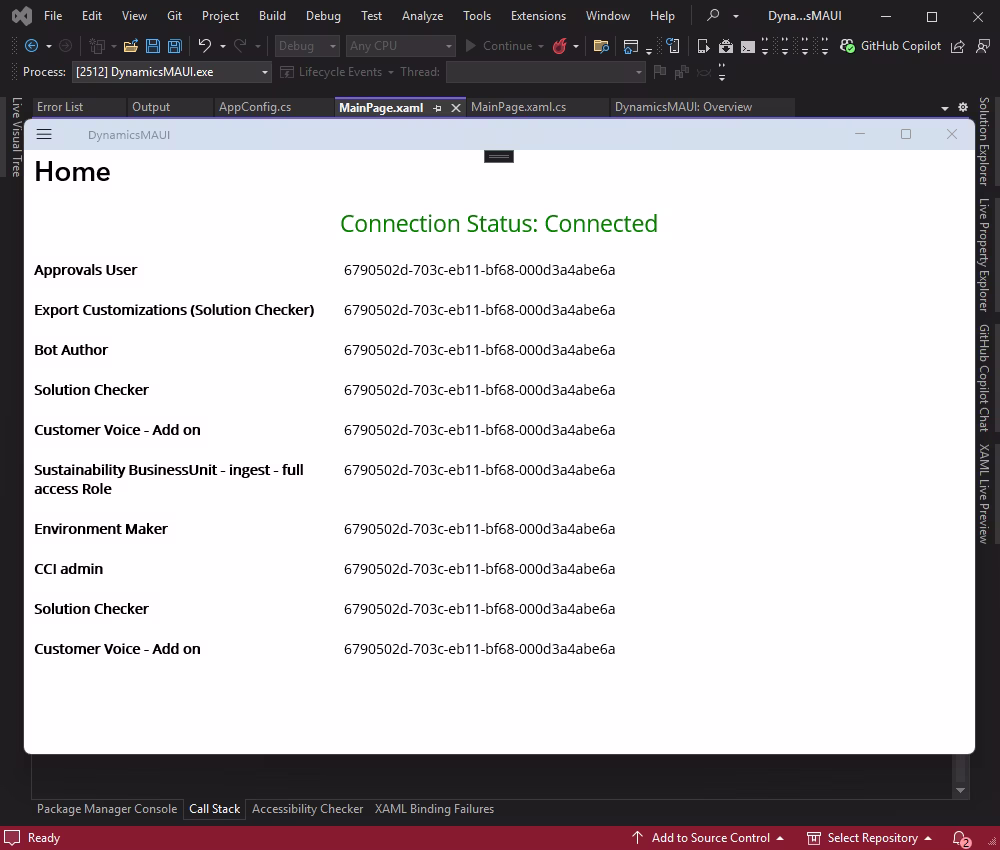Click the notifications bell in status bar
1000x850 pixels.
[x=961, y=838]
